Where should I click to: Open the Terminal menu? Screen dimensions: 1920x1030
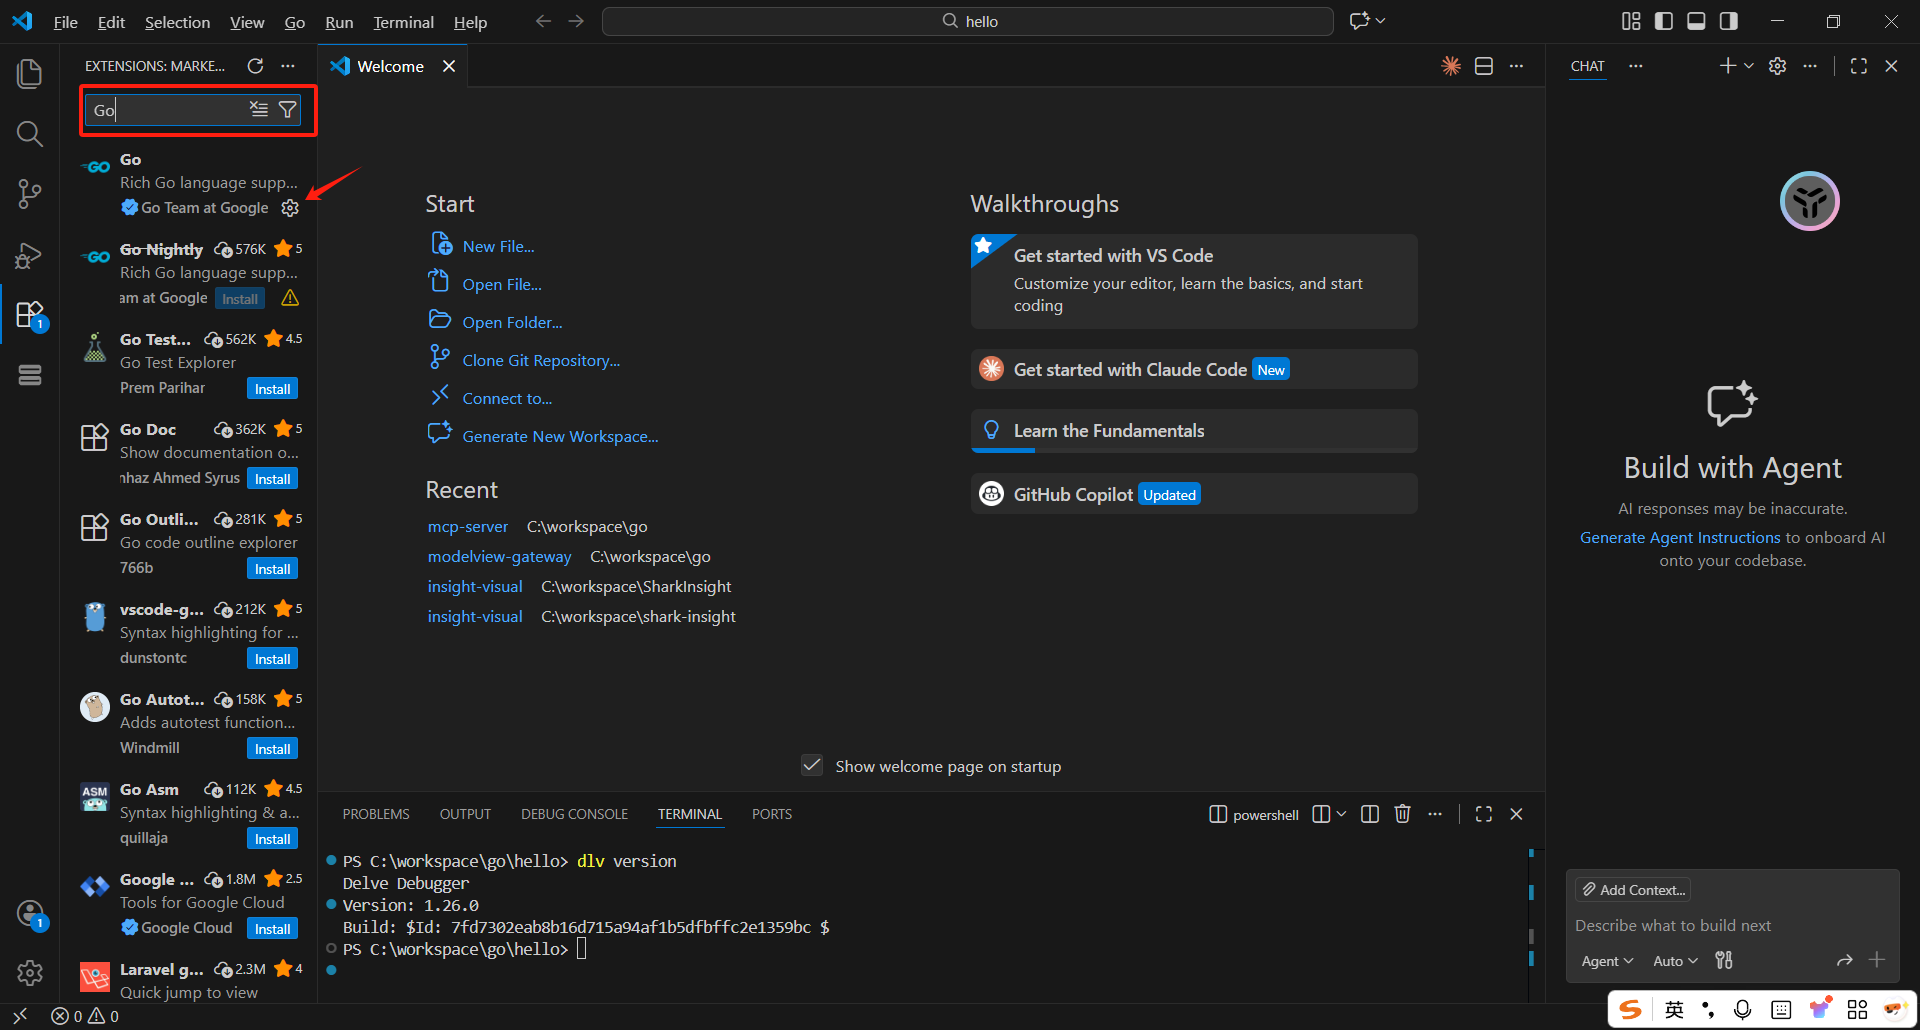tap(403, 22)
